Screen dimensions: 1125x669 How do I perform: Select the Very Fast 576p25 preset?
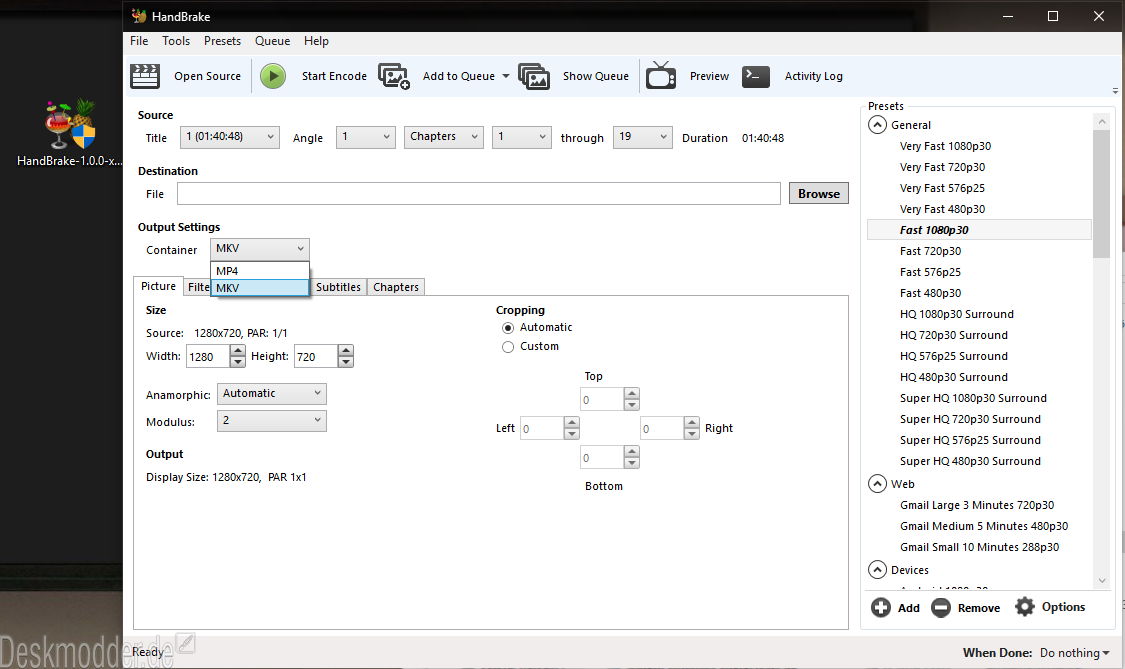[942, 188]
